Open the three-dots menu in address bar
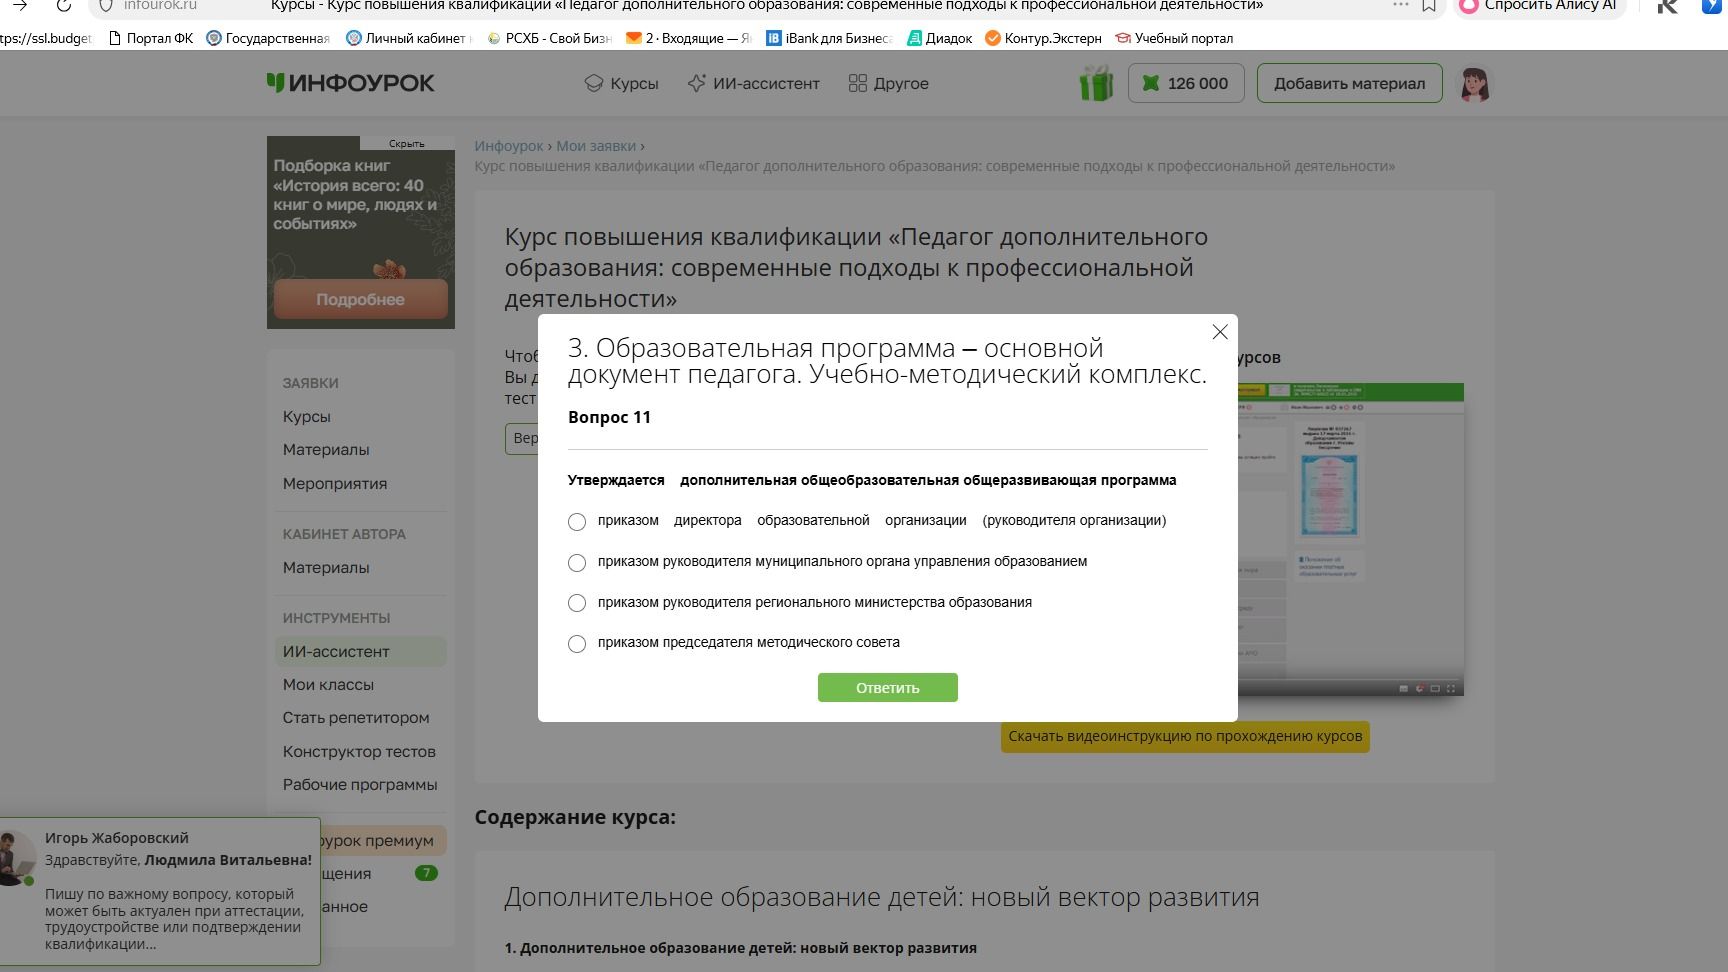Viewport: 1728px width, 972px height. coord(1400,5)
